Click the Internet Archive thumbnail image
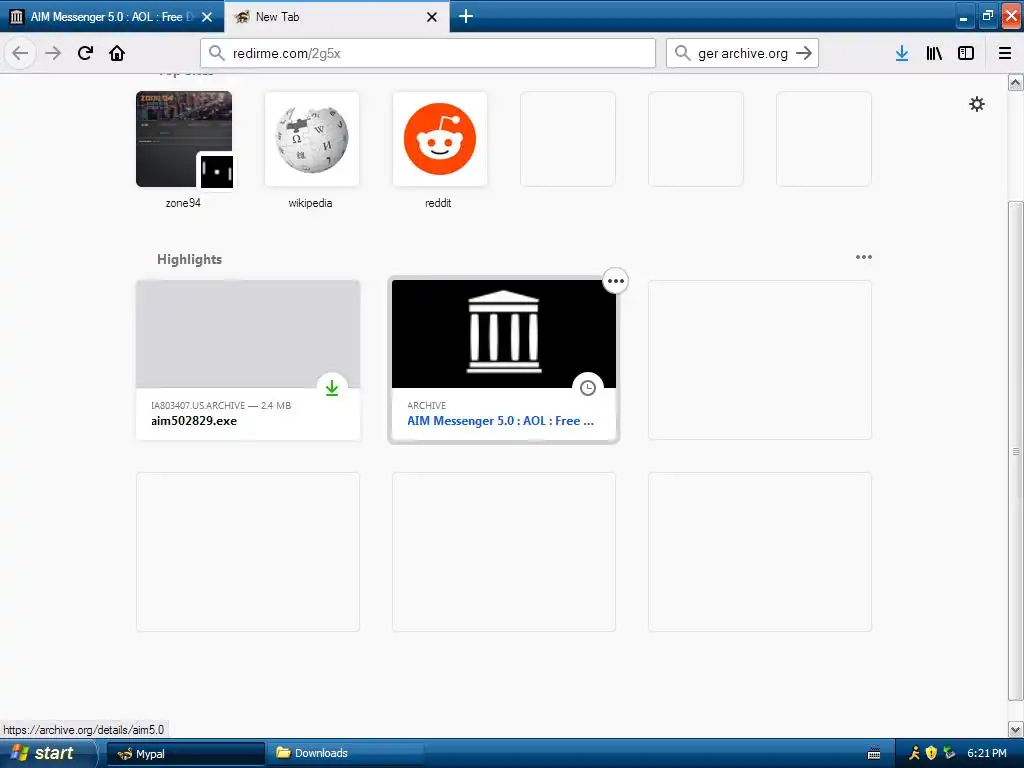Screen dimensions: 1024x768 point(504,334)
